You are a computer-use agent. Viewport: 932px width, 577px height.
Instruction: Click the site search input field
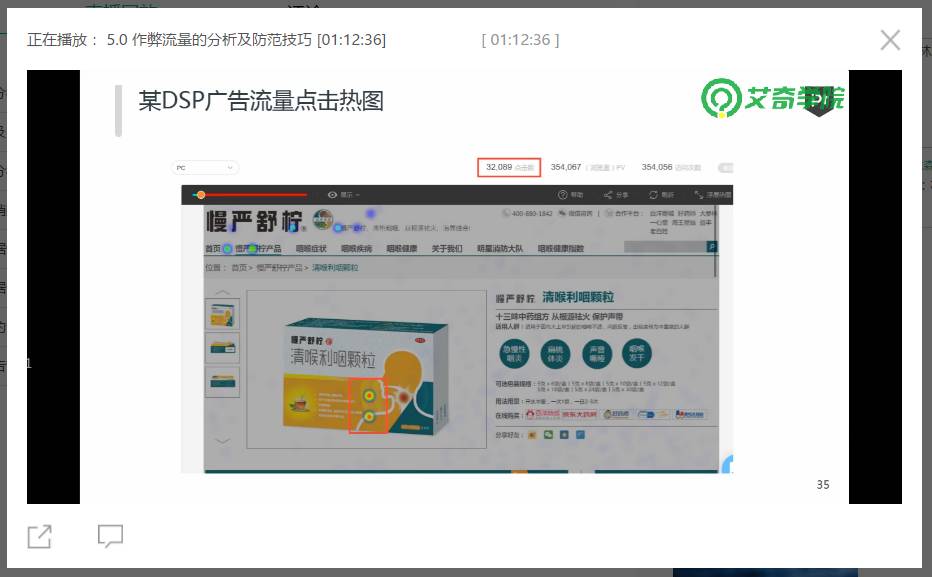[x=665, y=247]
